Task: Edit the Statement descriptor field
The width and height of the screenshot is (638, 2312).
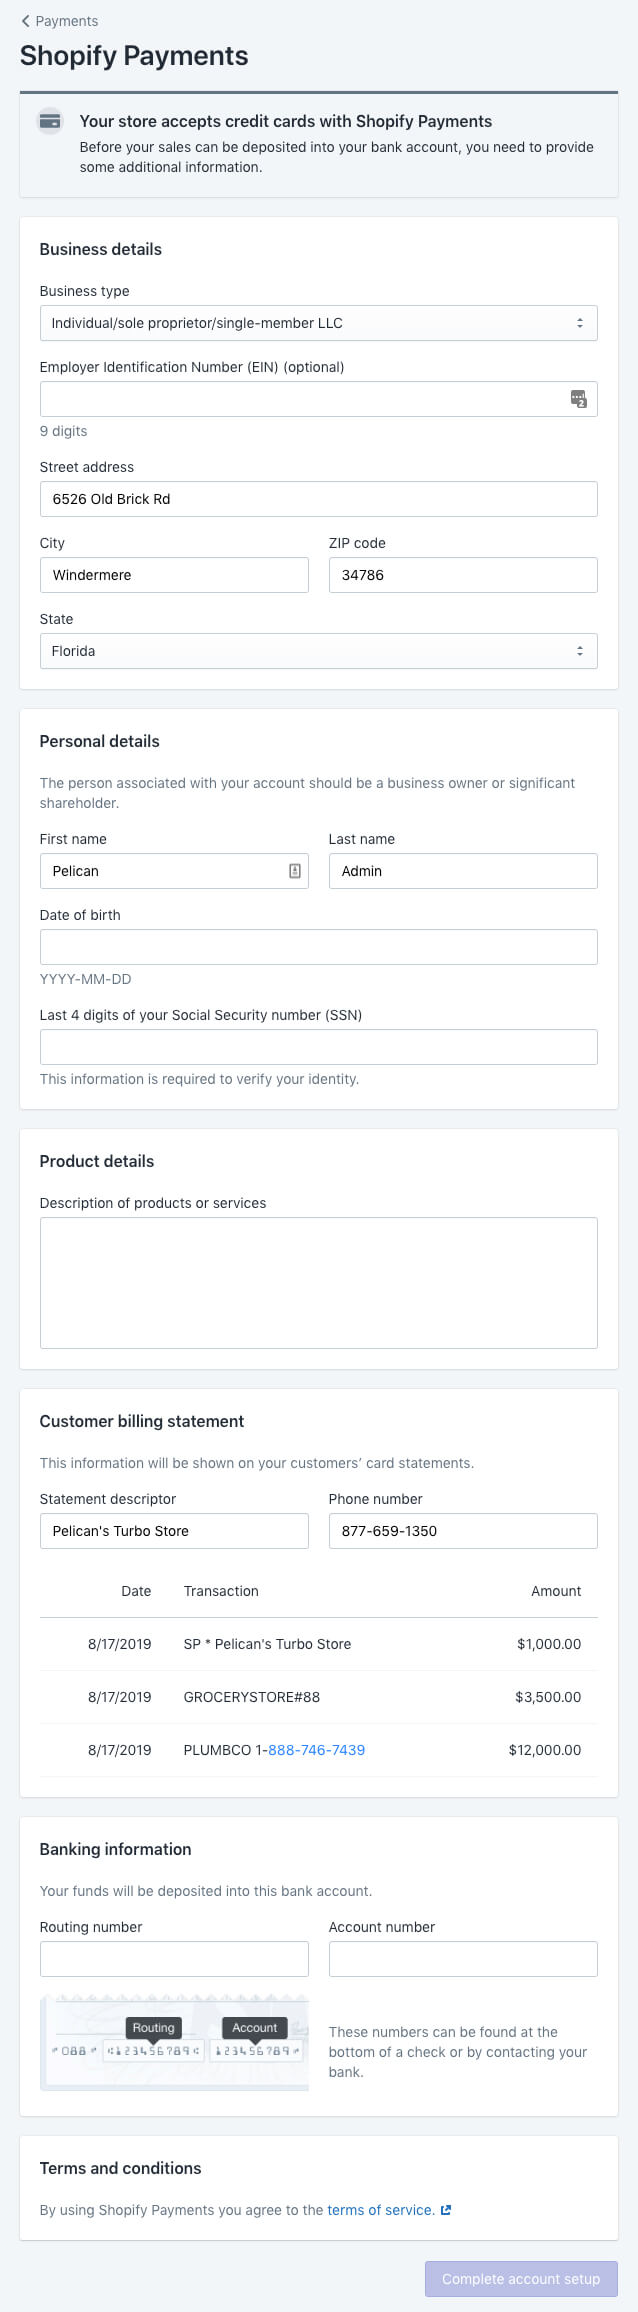Action: tap(174, 1531)
